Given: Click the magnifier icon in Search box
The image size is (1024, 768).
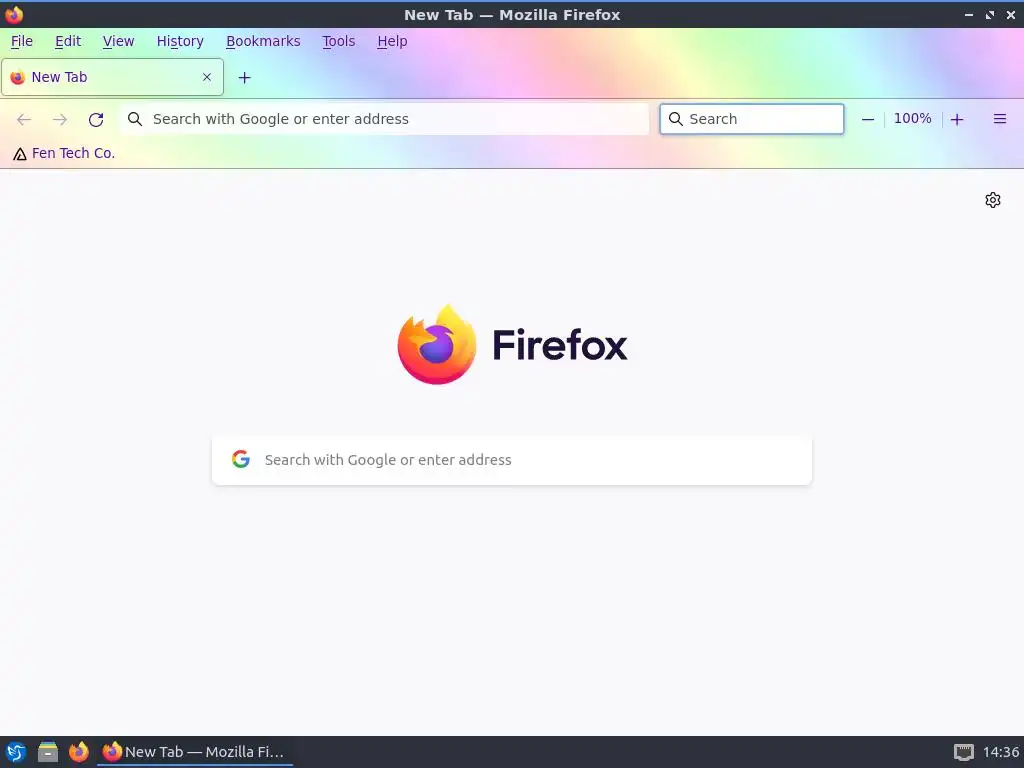Looking at the screenshot, I should coord(675,119).
